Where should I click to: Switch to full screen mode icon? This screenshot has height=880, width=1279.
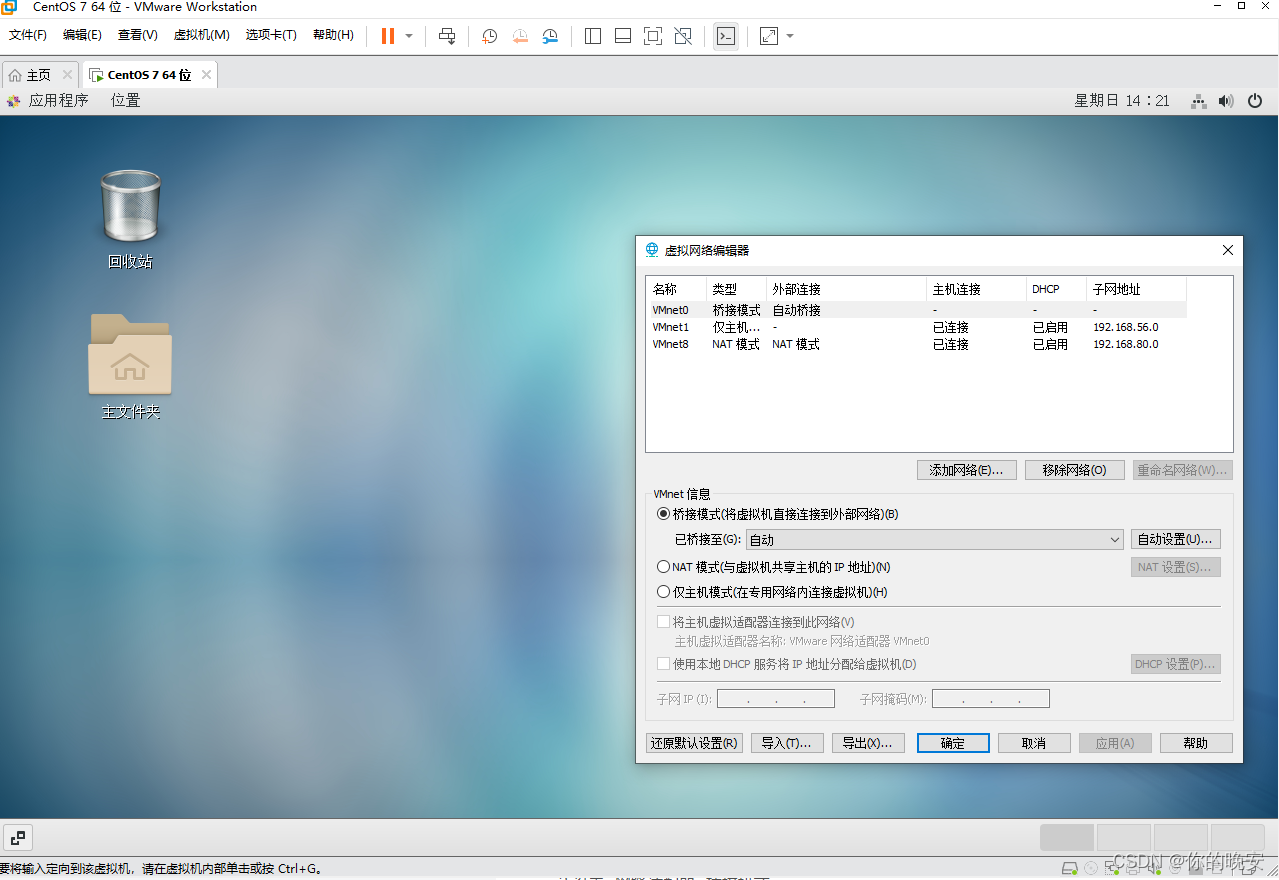coord(653,36)
